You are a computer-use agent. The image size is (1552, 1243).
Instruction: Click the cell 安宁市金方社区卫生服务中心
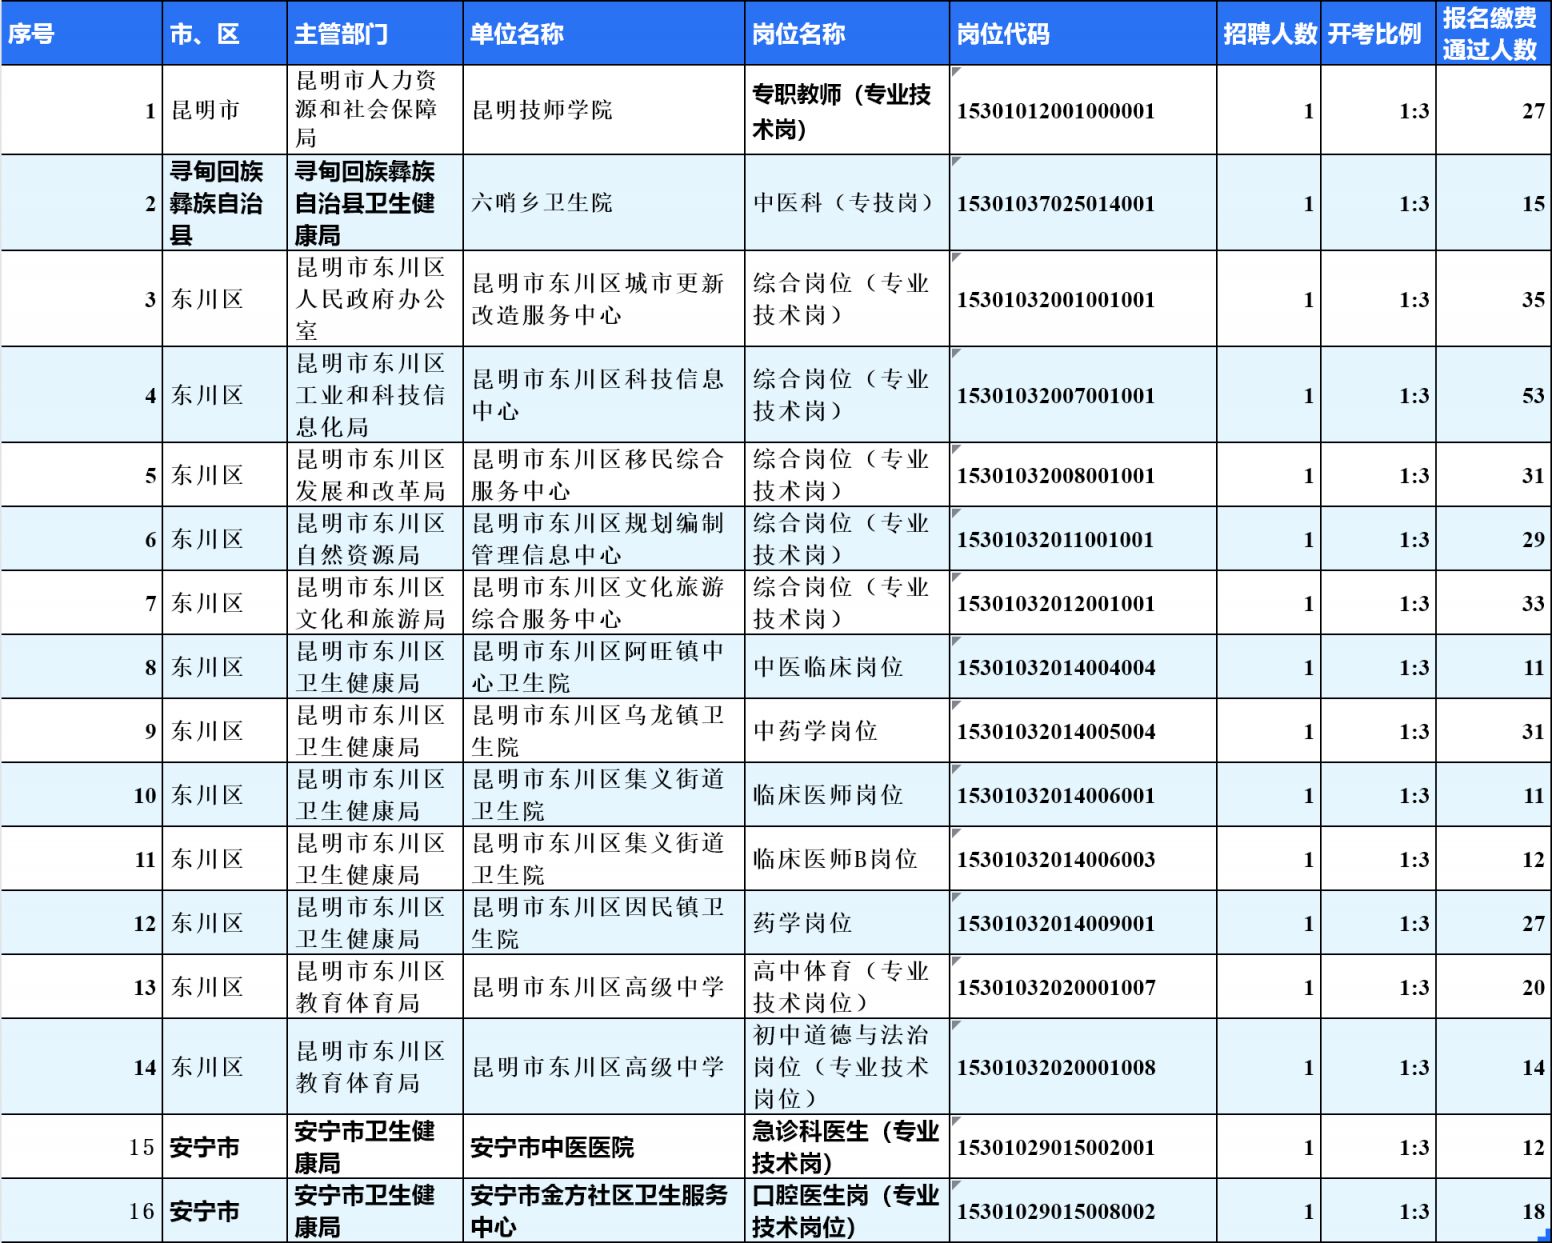coord(604,1211)
